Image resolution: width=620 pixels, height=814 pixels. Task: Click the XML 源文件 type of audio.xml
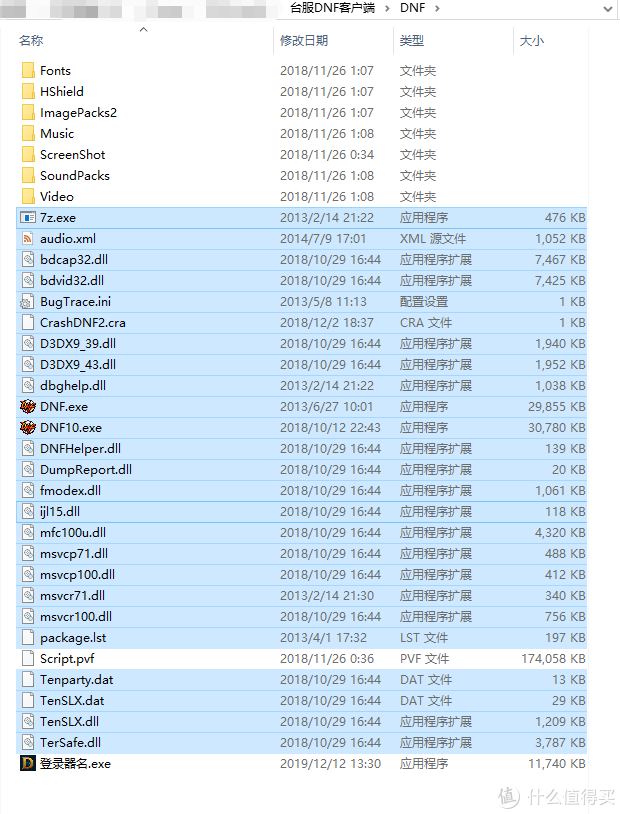433,239
